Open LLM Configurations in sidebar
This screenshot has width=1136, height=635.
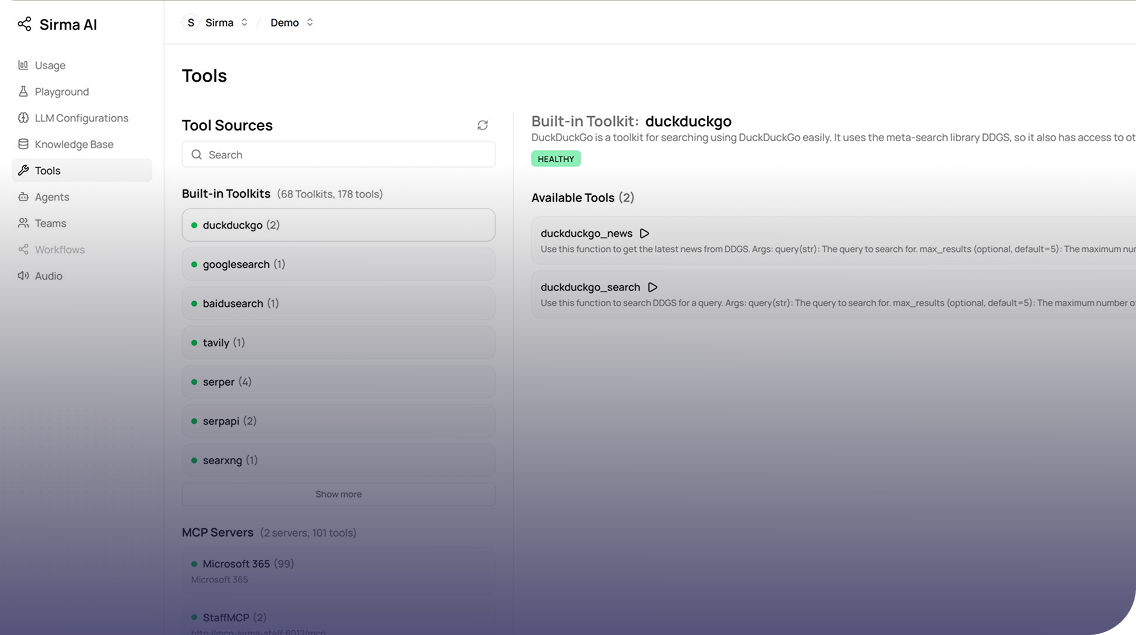81,118
